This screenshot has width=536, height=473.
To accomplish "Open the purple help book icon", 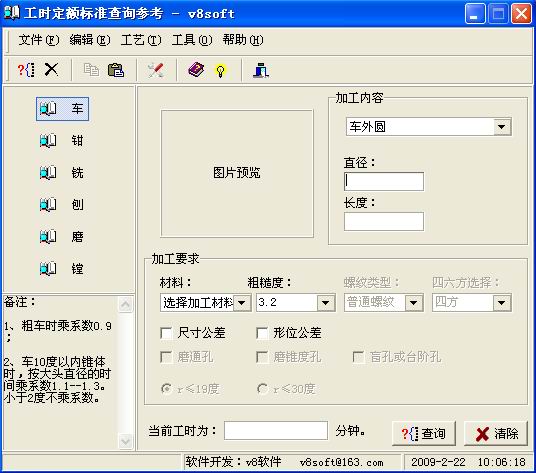I will coord(196,70).
